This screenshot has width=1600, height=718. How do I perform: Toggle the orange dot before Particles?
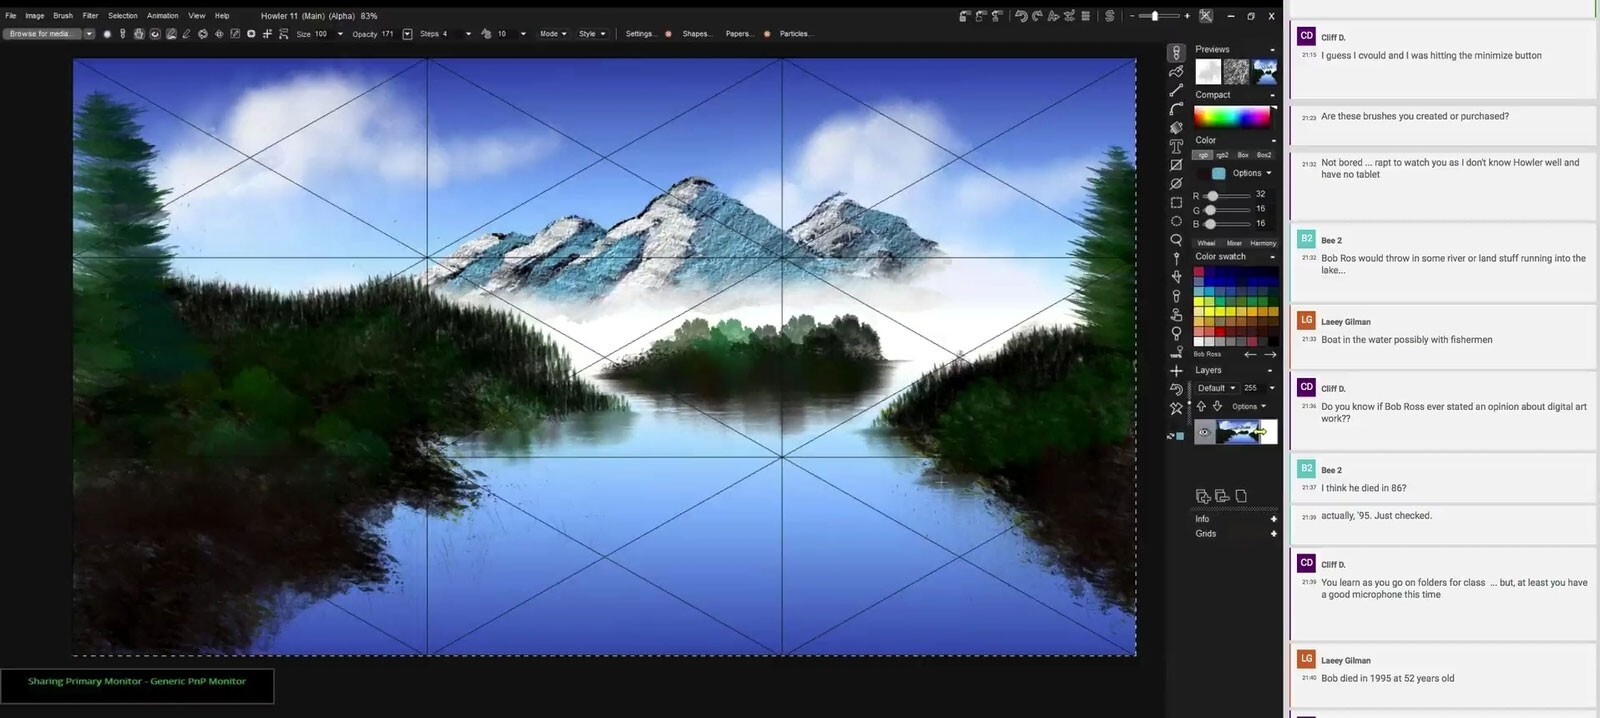[767, 34]
